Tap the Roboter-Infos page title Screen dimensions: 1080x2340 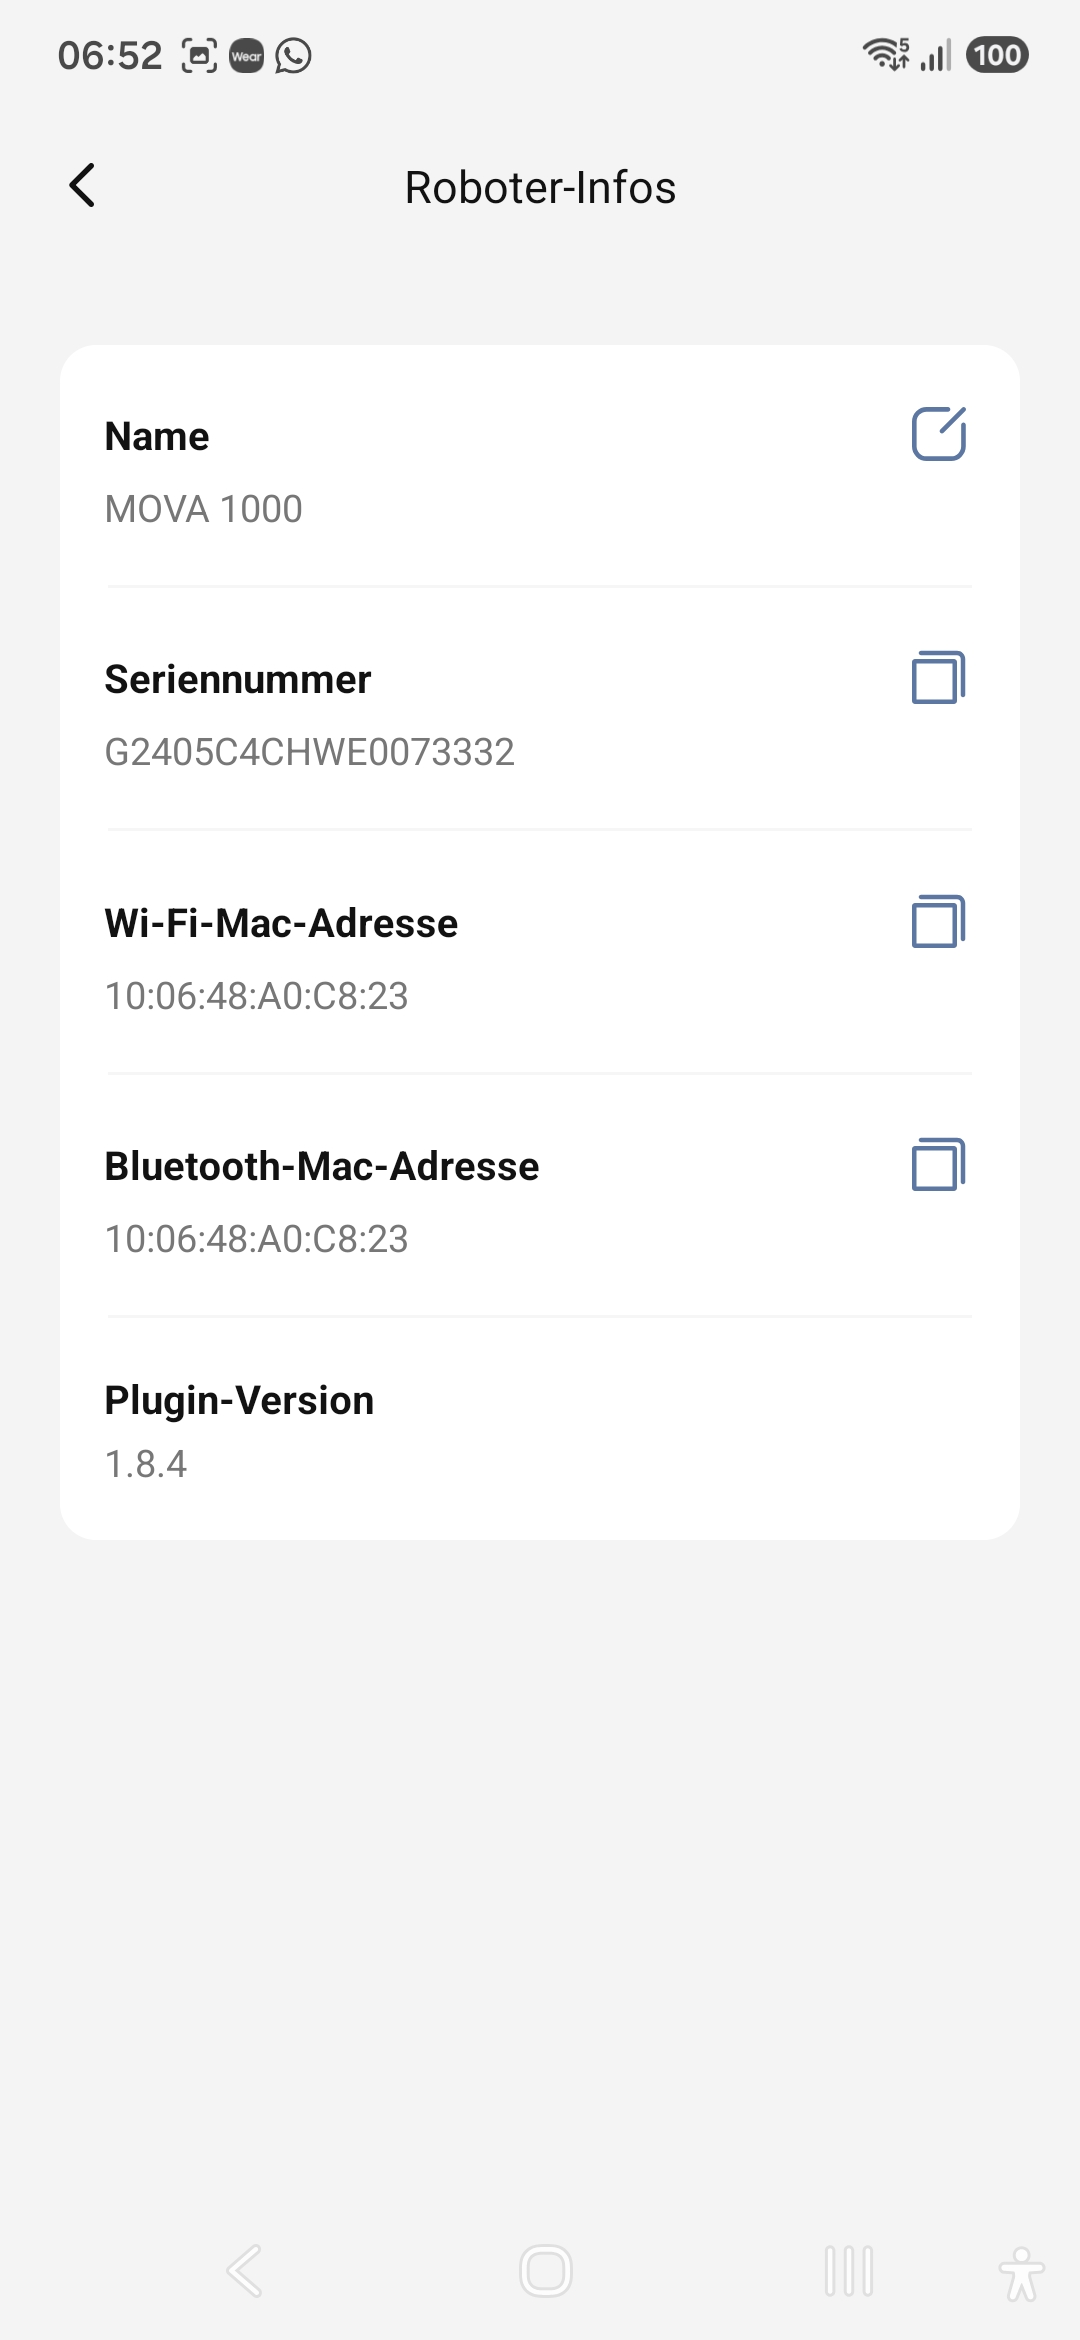[x=540, y=187]
